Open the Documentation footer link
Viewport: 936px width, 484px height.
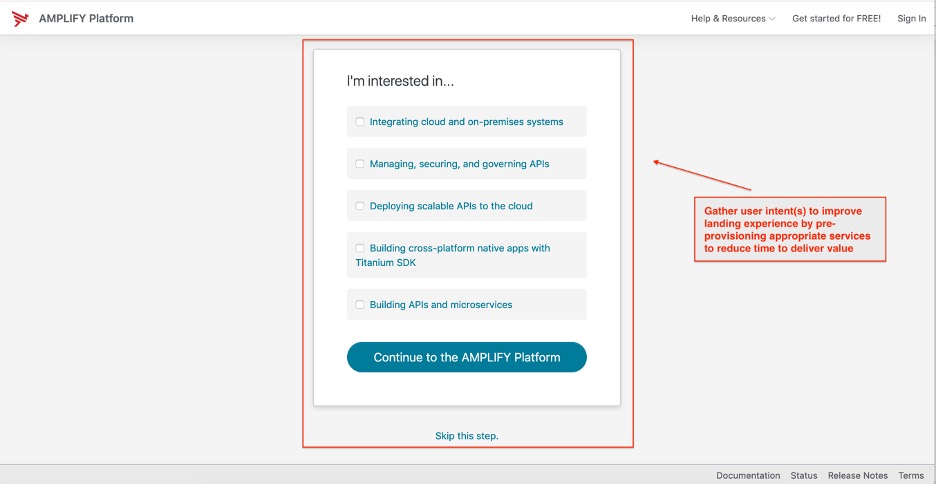pyautogui.click(x=748, y=476)
